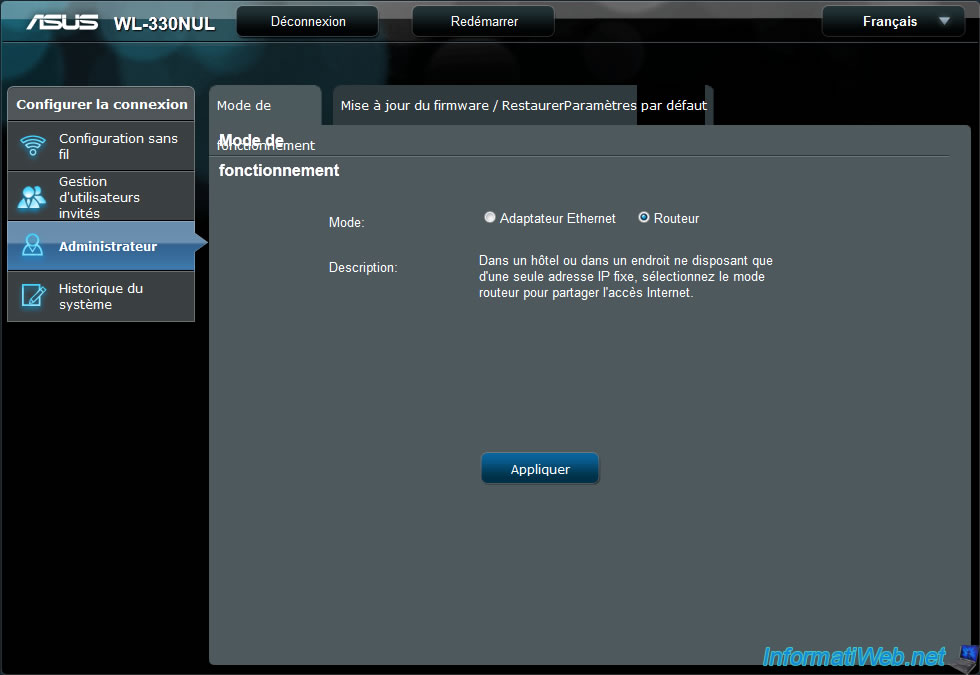980x675 pixels.
Task: Click the Appliquer button
Action: tap(540, 469)
